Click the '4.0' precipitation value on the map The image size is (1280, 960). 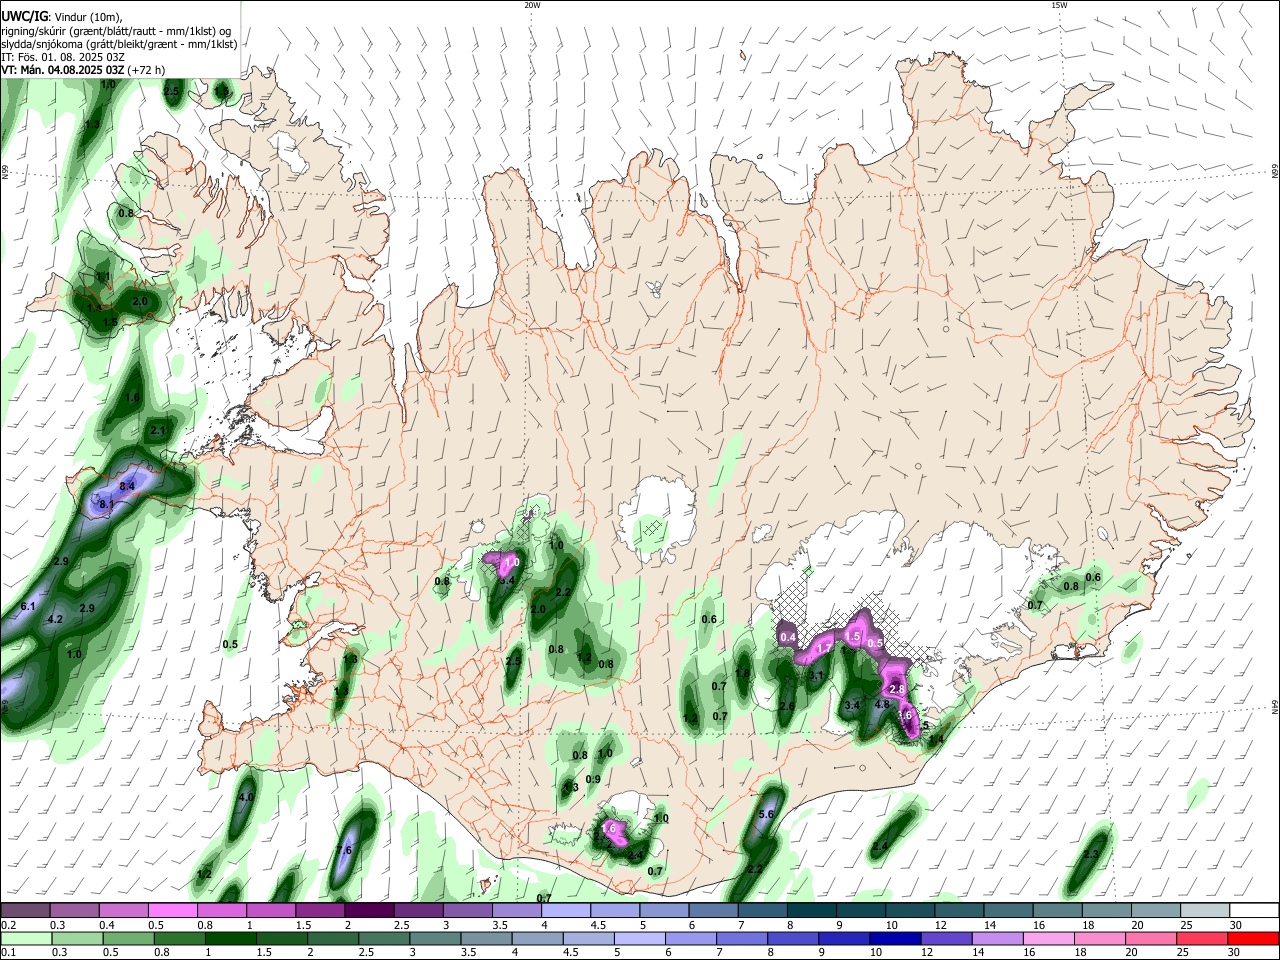pos(246,797)
